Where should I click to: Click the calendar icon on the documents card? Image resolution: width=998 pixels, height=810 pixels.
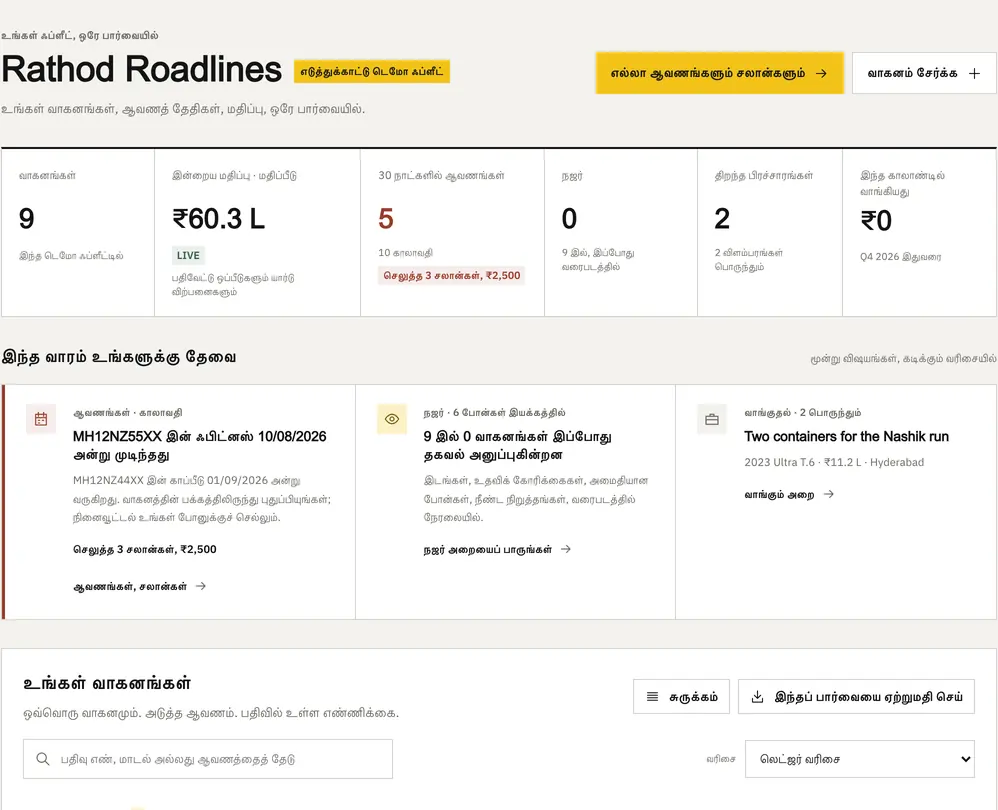click(x=41, y=419)
